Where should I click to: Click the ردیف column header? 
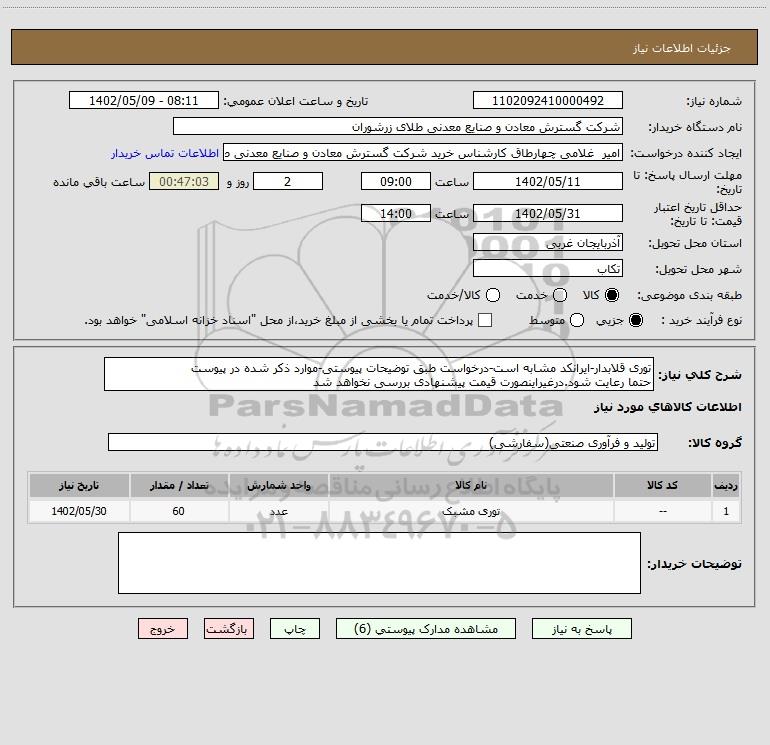(x=726, y=485)
